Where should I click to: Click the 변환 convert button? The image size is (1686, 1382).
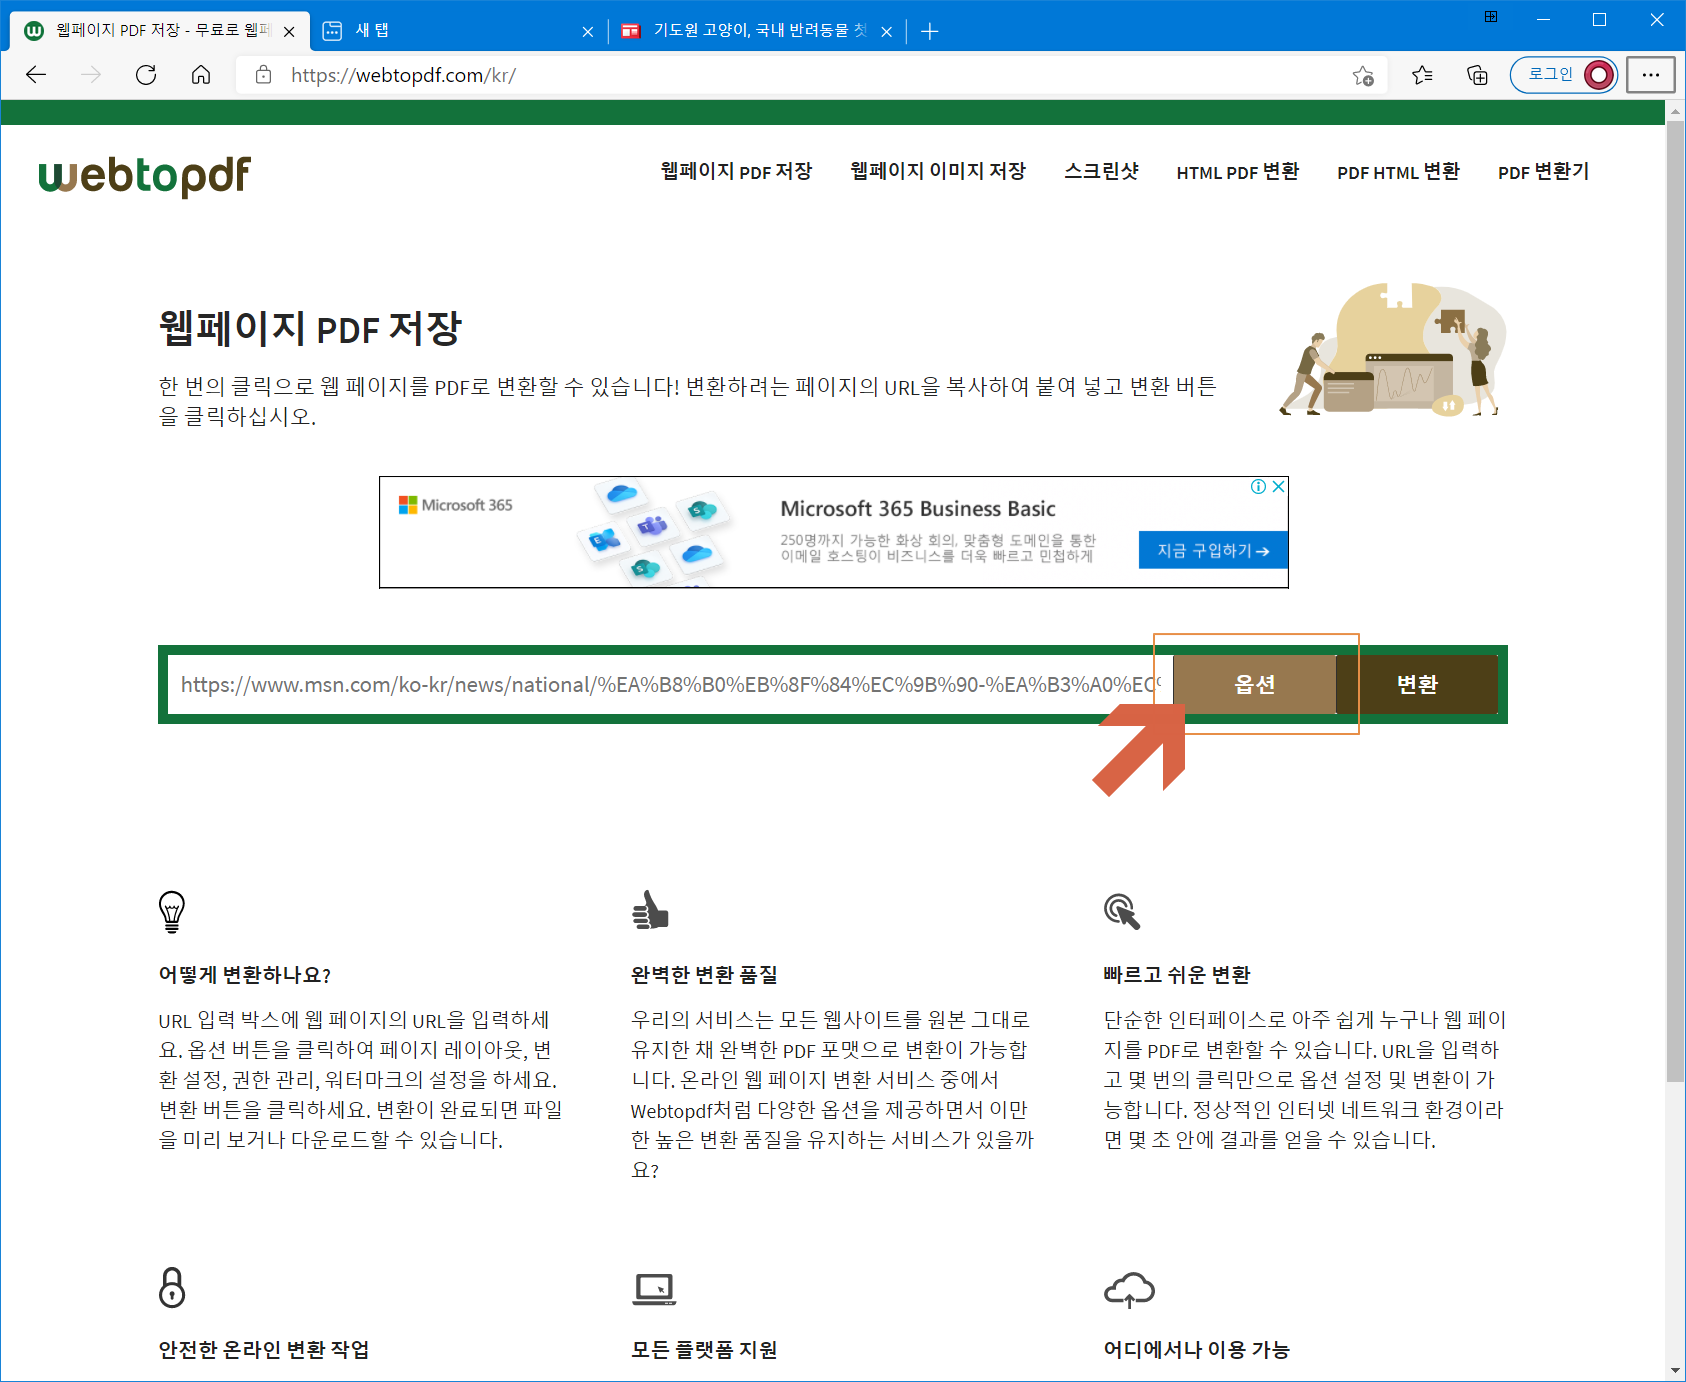coord(1417,685)
